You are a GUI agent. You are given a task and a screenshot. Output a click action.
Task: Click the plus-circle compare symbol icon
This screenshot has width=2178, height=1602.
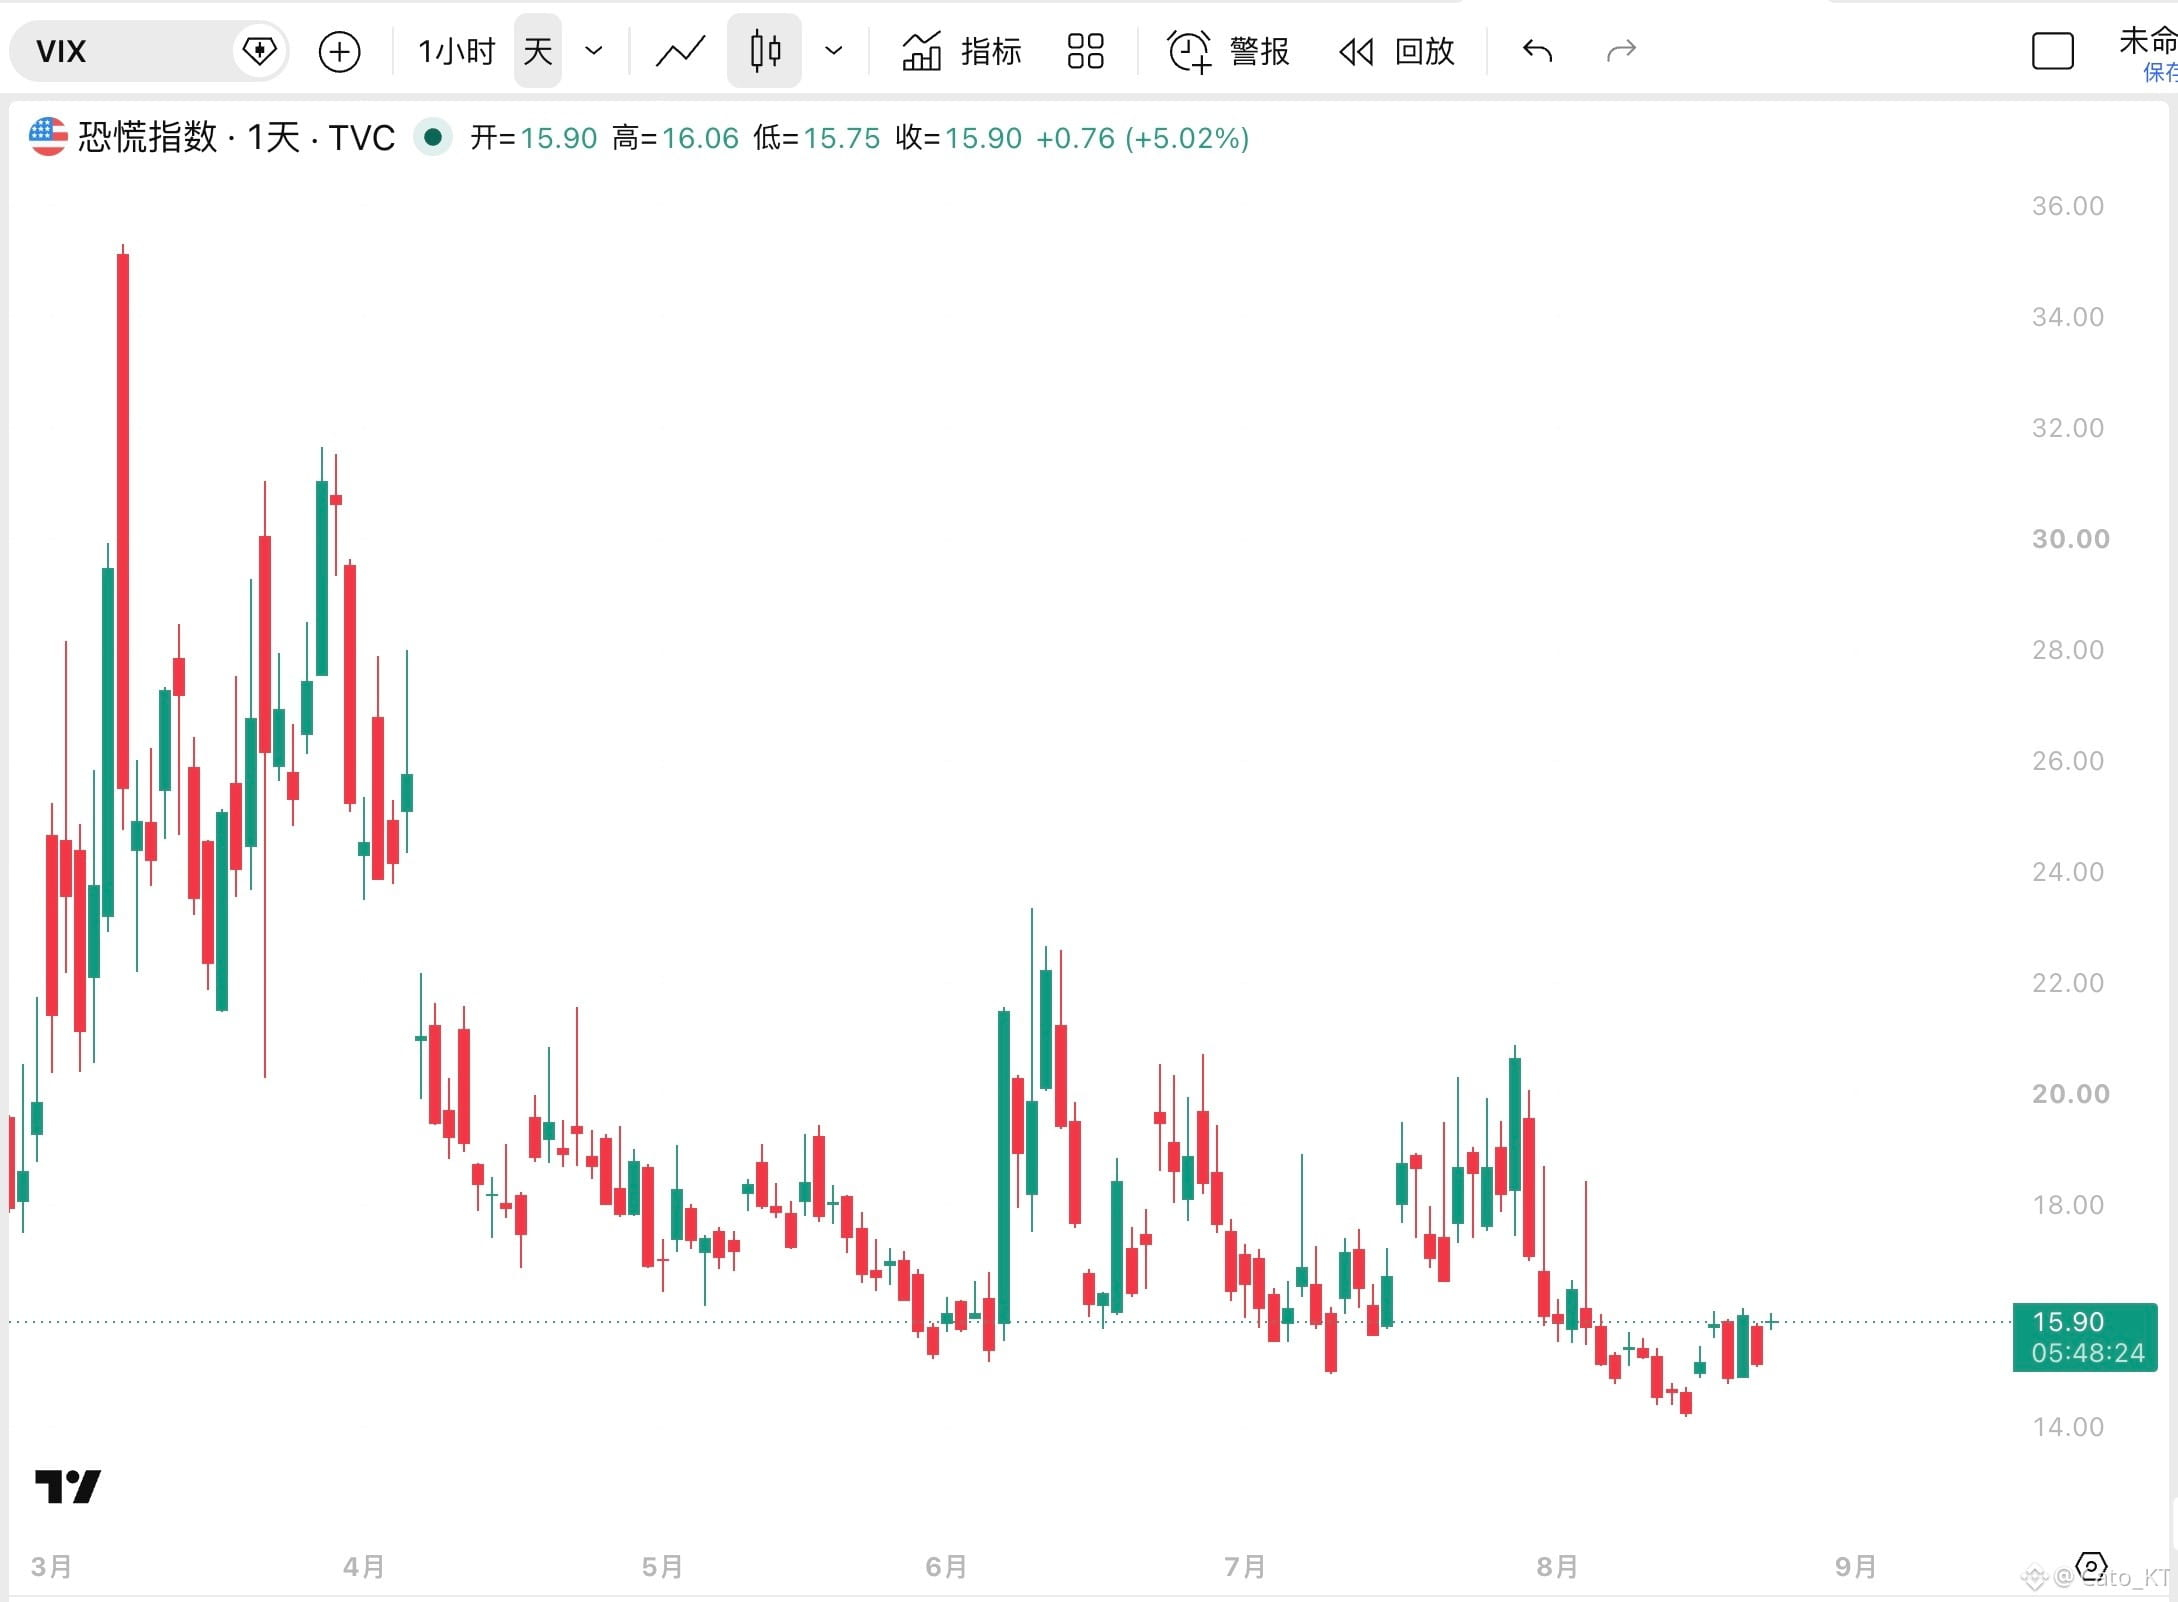point(339,51)
